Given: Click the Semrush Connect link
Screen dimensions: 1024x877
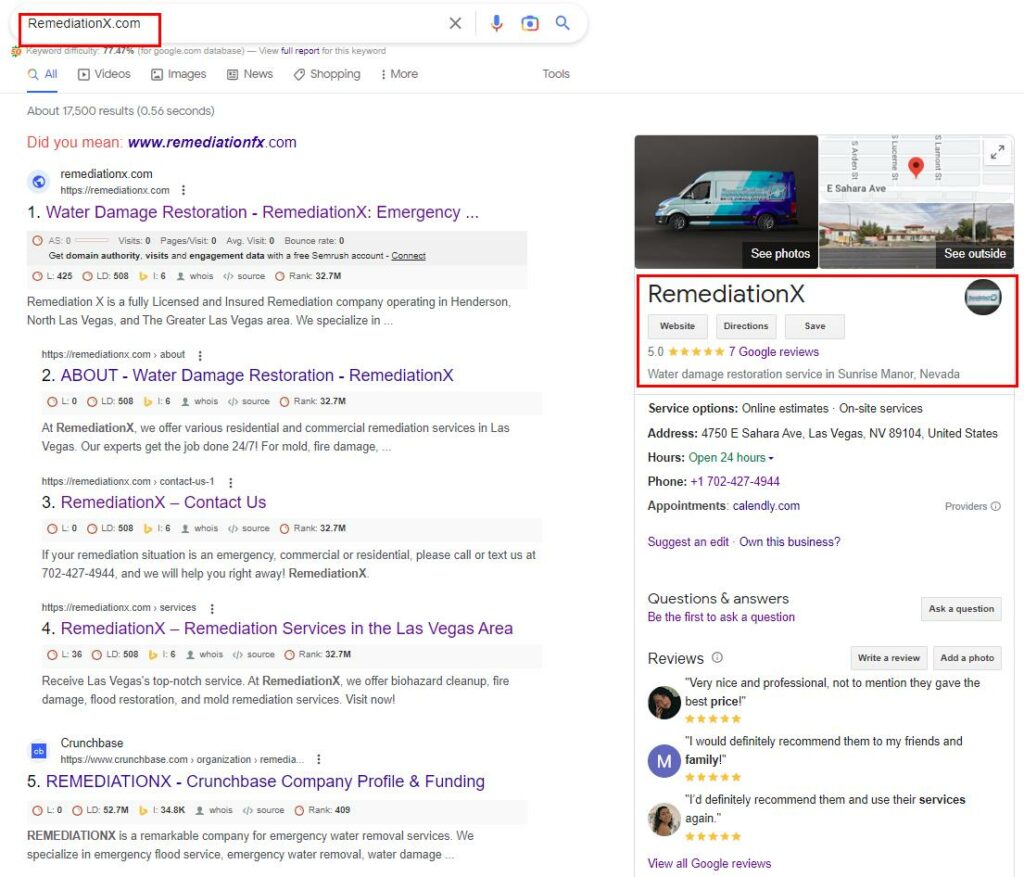Looking at the screenshot, I should tap(408, 256).
